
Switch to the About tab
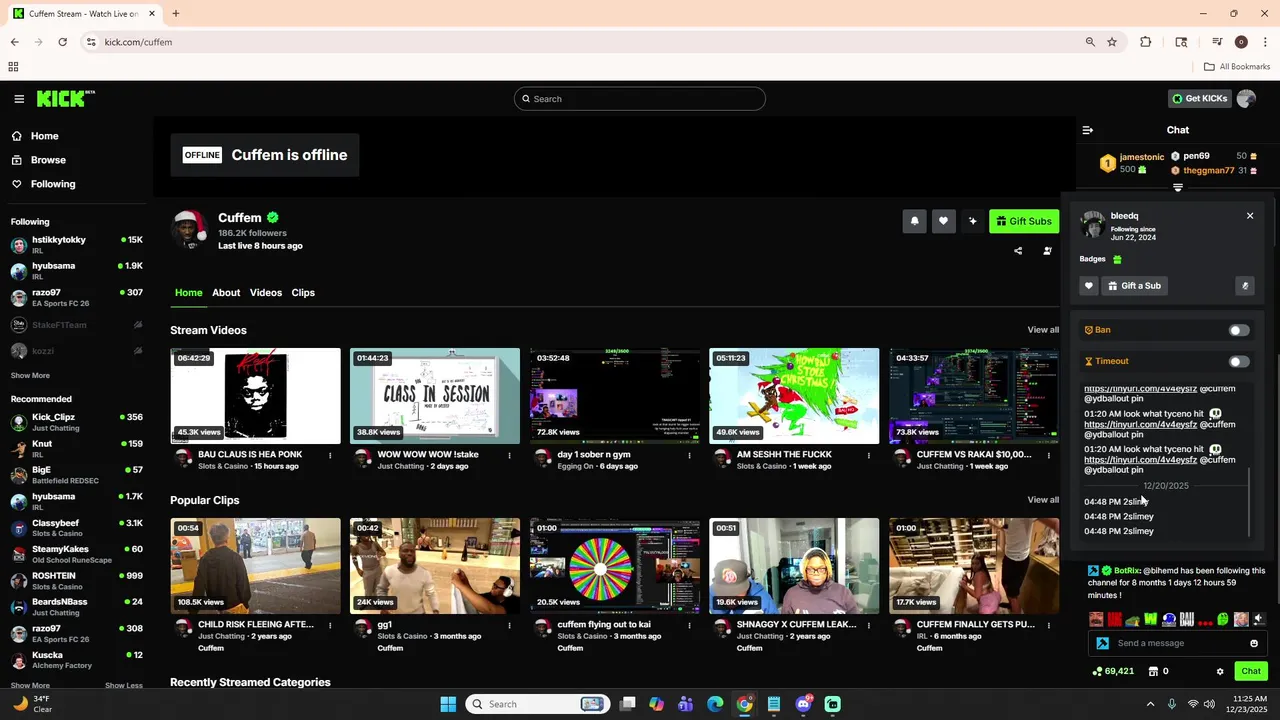[226, 293]
